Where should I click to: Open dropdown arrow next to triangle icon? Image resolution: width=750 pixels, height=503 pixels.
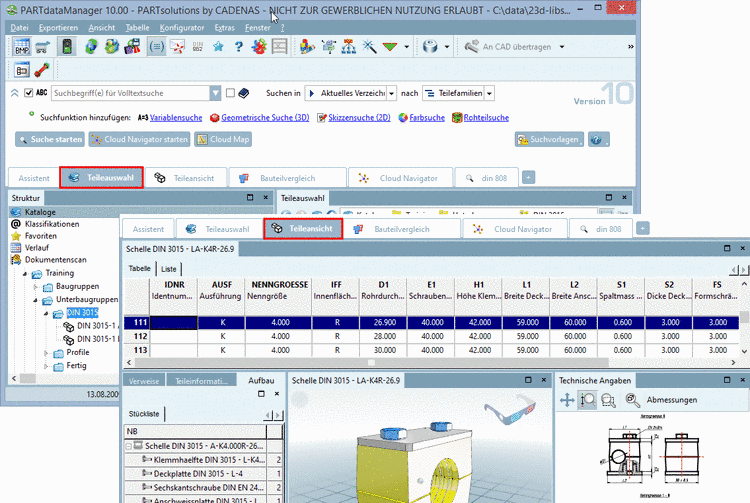(407, 47)
